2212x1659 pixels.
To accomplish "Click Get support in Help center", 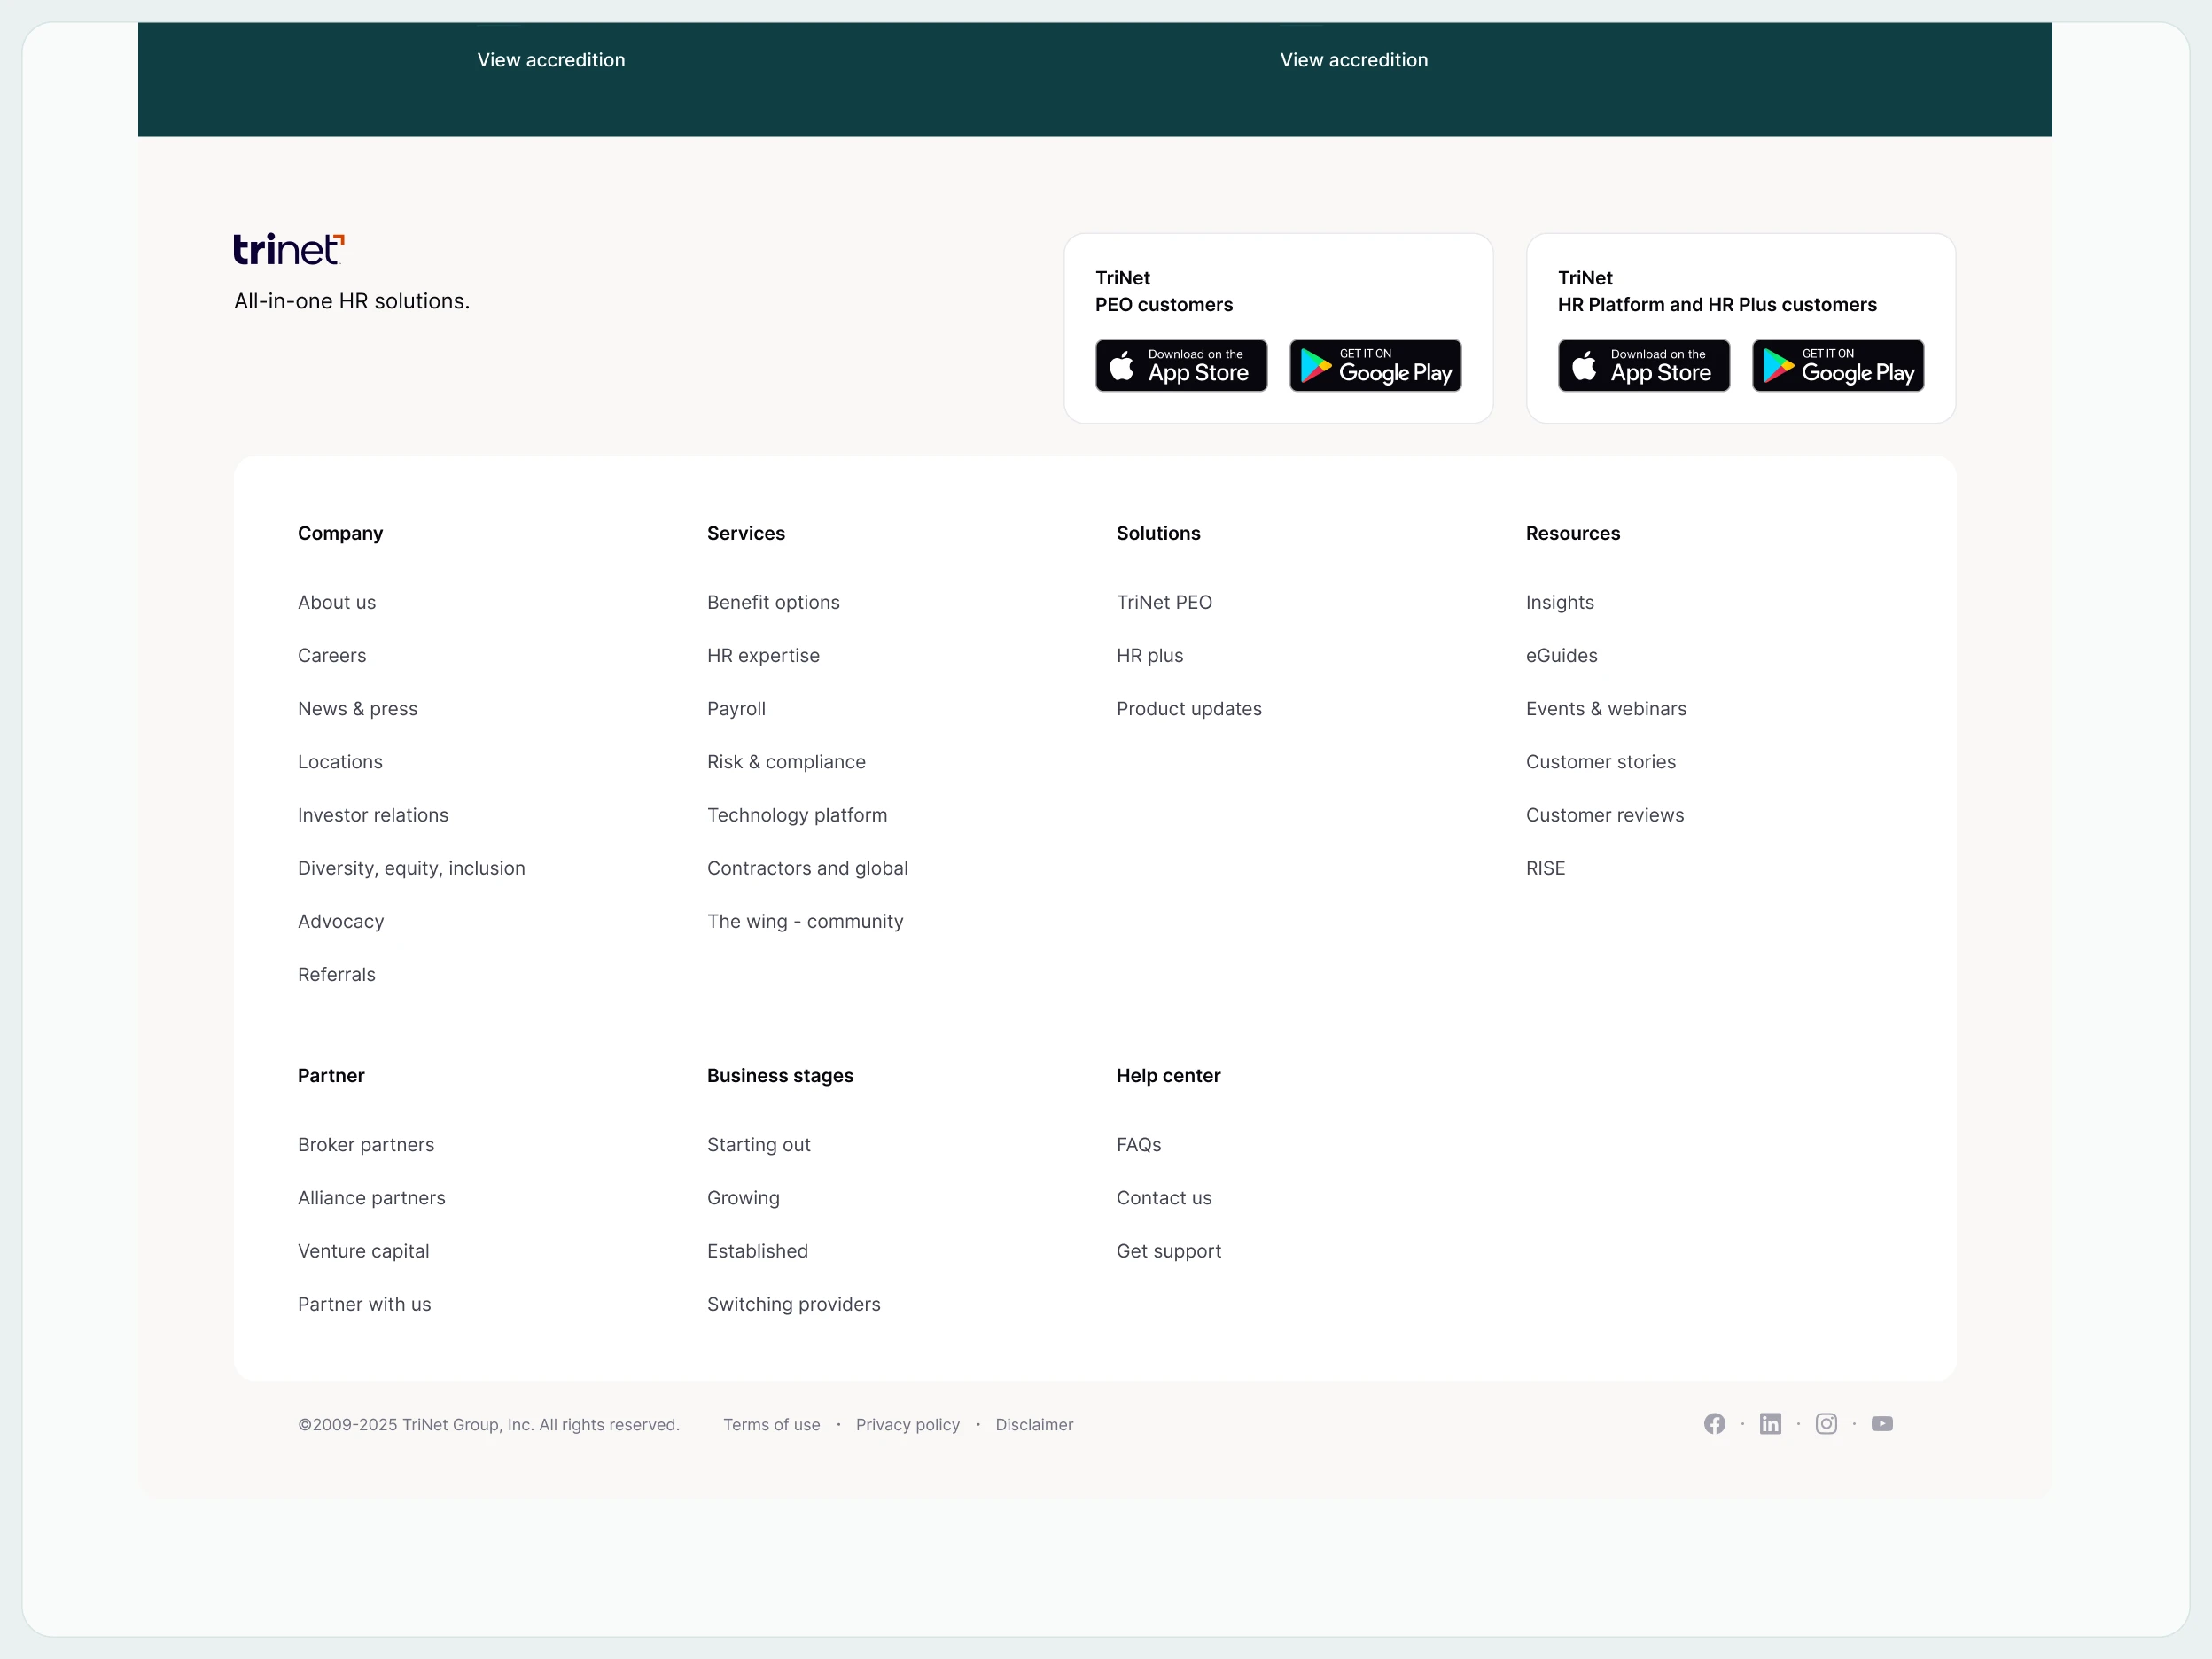I will point(1169,1251).
